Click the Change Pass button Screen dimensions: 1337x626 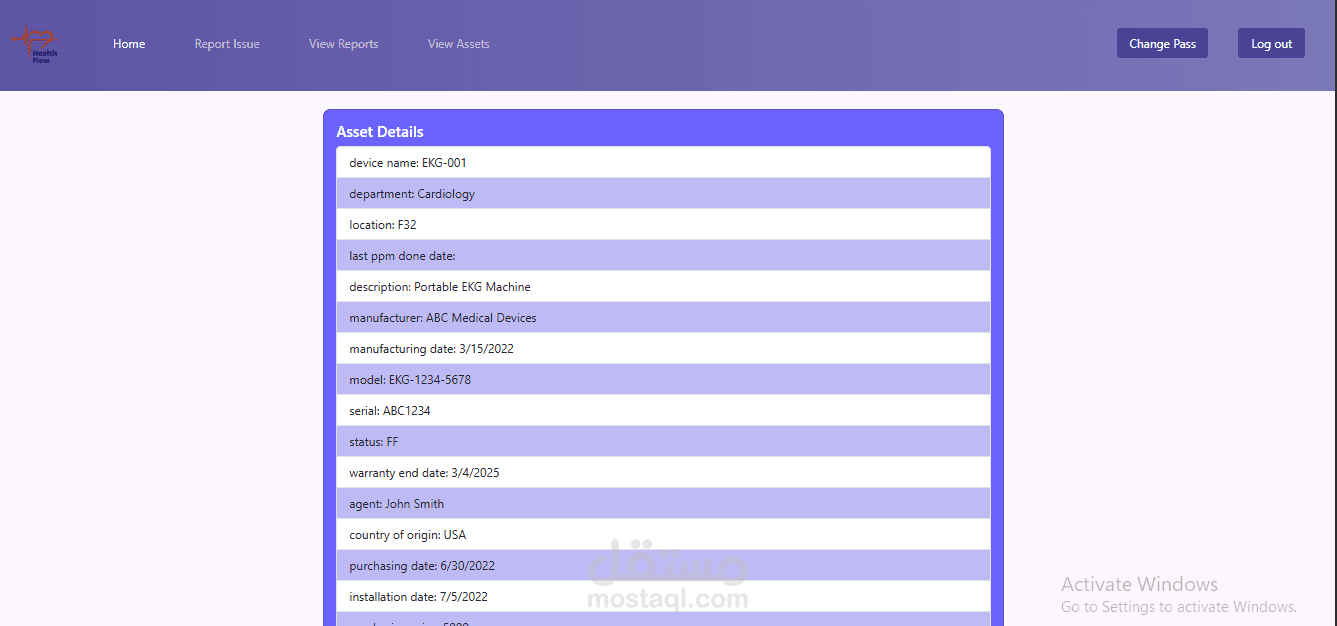tap(1162, 43)
